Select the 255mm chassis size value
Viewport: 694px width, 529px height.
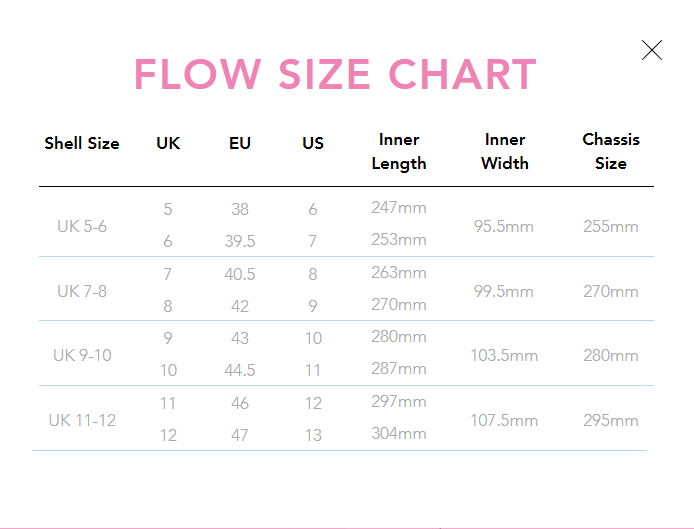[611, 227]
